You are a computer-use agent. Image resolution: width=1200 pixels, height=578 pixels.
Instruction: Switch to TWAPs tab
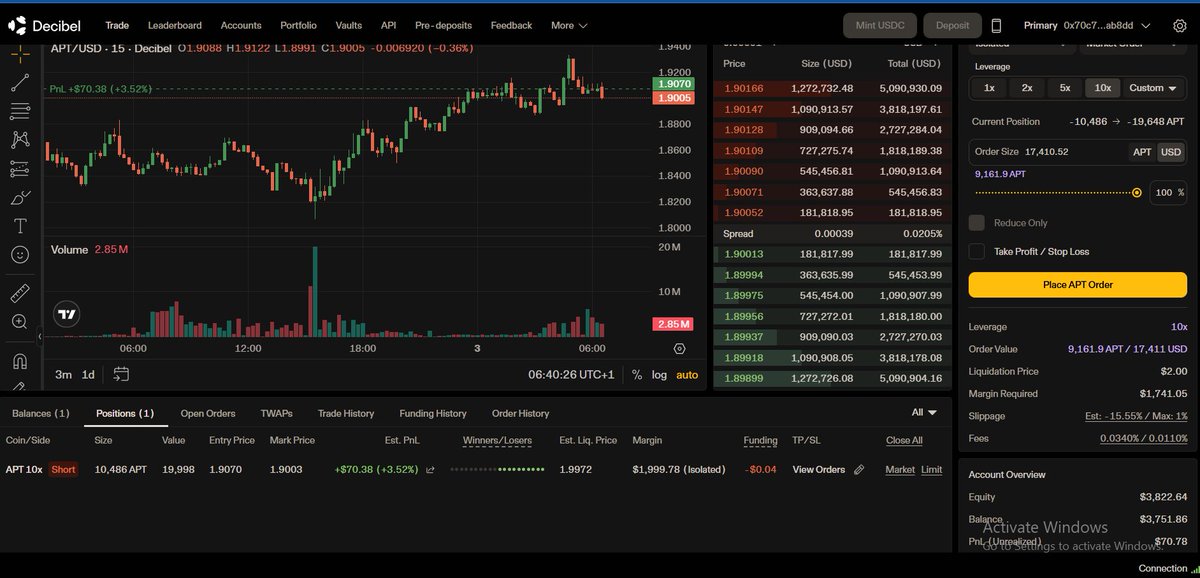tap(276, 413)
